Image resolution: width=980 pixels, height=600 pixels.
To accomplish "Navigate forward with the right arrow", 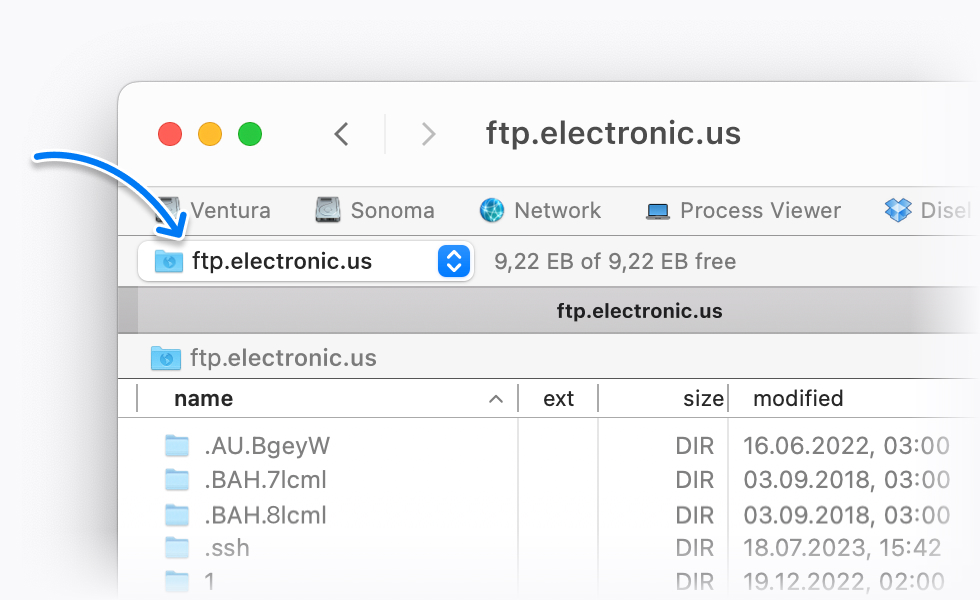I will [x=428, y=133].
